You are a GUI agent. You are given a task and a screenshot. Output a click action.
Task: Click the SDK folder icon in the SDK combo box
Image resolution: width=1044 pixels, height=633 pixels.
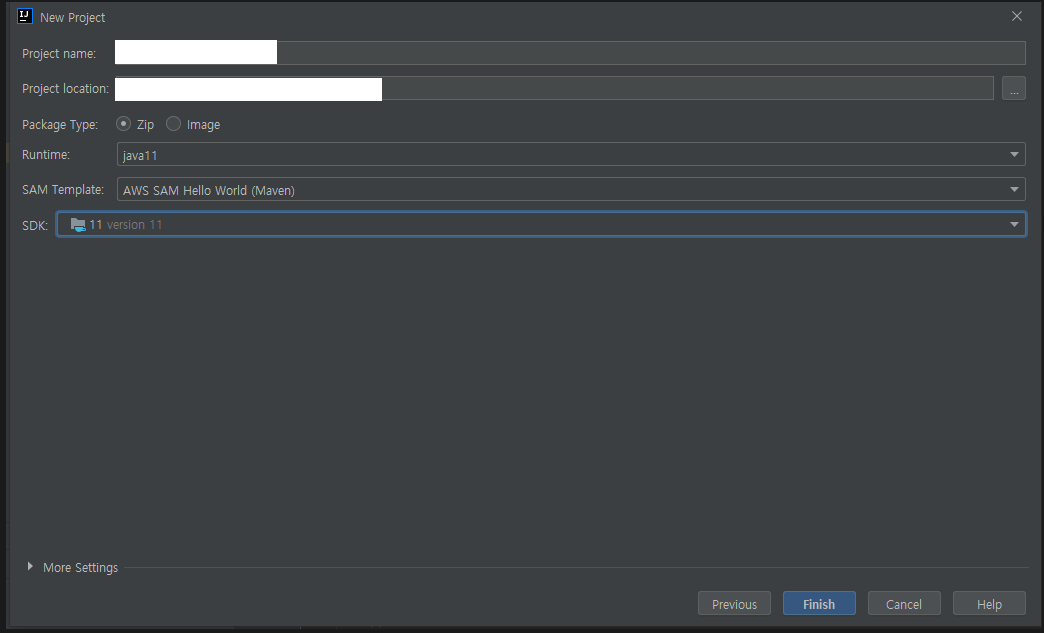click(x=78, y=225)
